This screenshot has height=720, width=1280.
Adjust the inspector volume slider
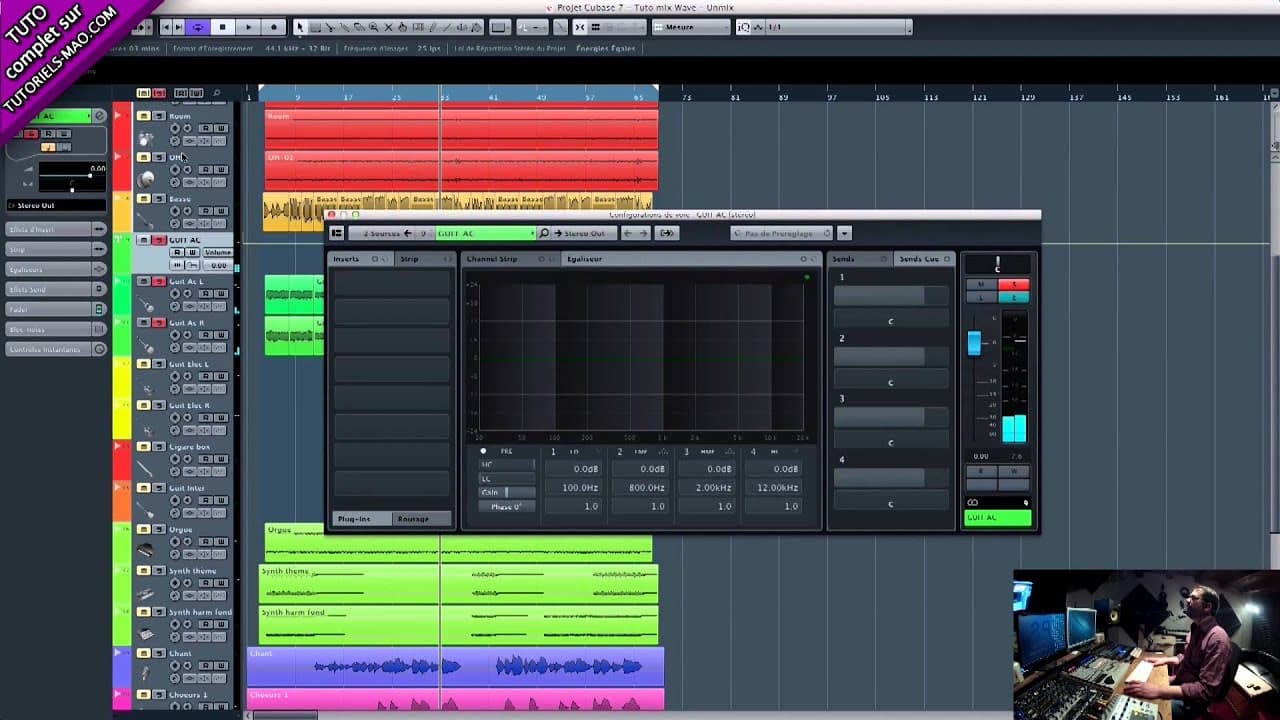tap(72, 175)
